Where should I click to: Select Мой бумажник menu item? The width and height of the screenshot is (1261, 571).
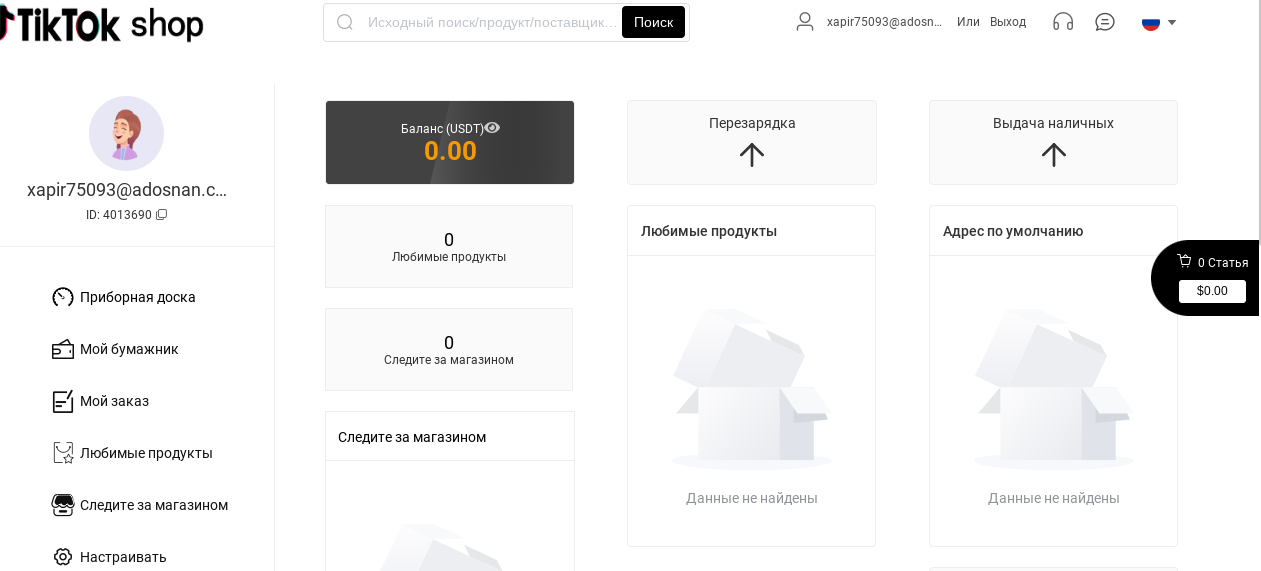pos(129,349)
